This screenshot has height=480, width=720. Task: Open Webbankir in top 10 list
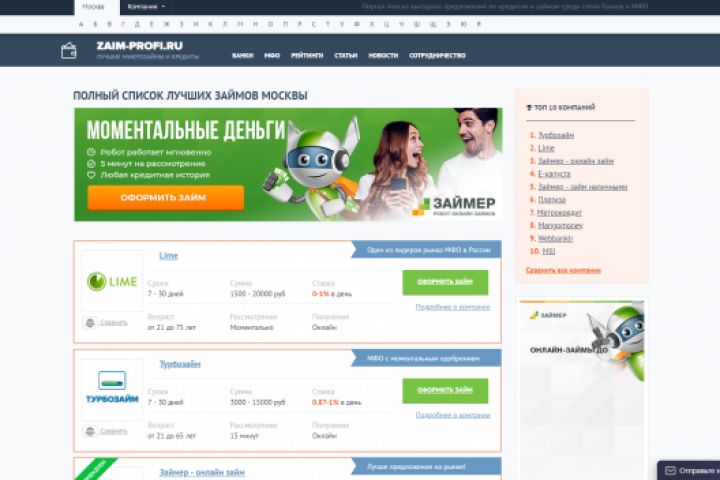[555, 238]
